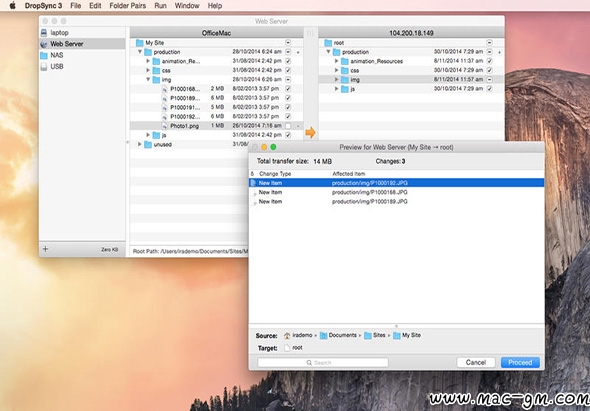Viewport: 590px width, 411px height.
Task: Click the orange sync direction arrow
Action: tap(310, 132)
